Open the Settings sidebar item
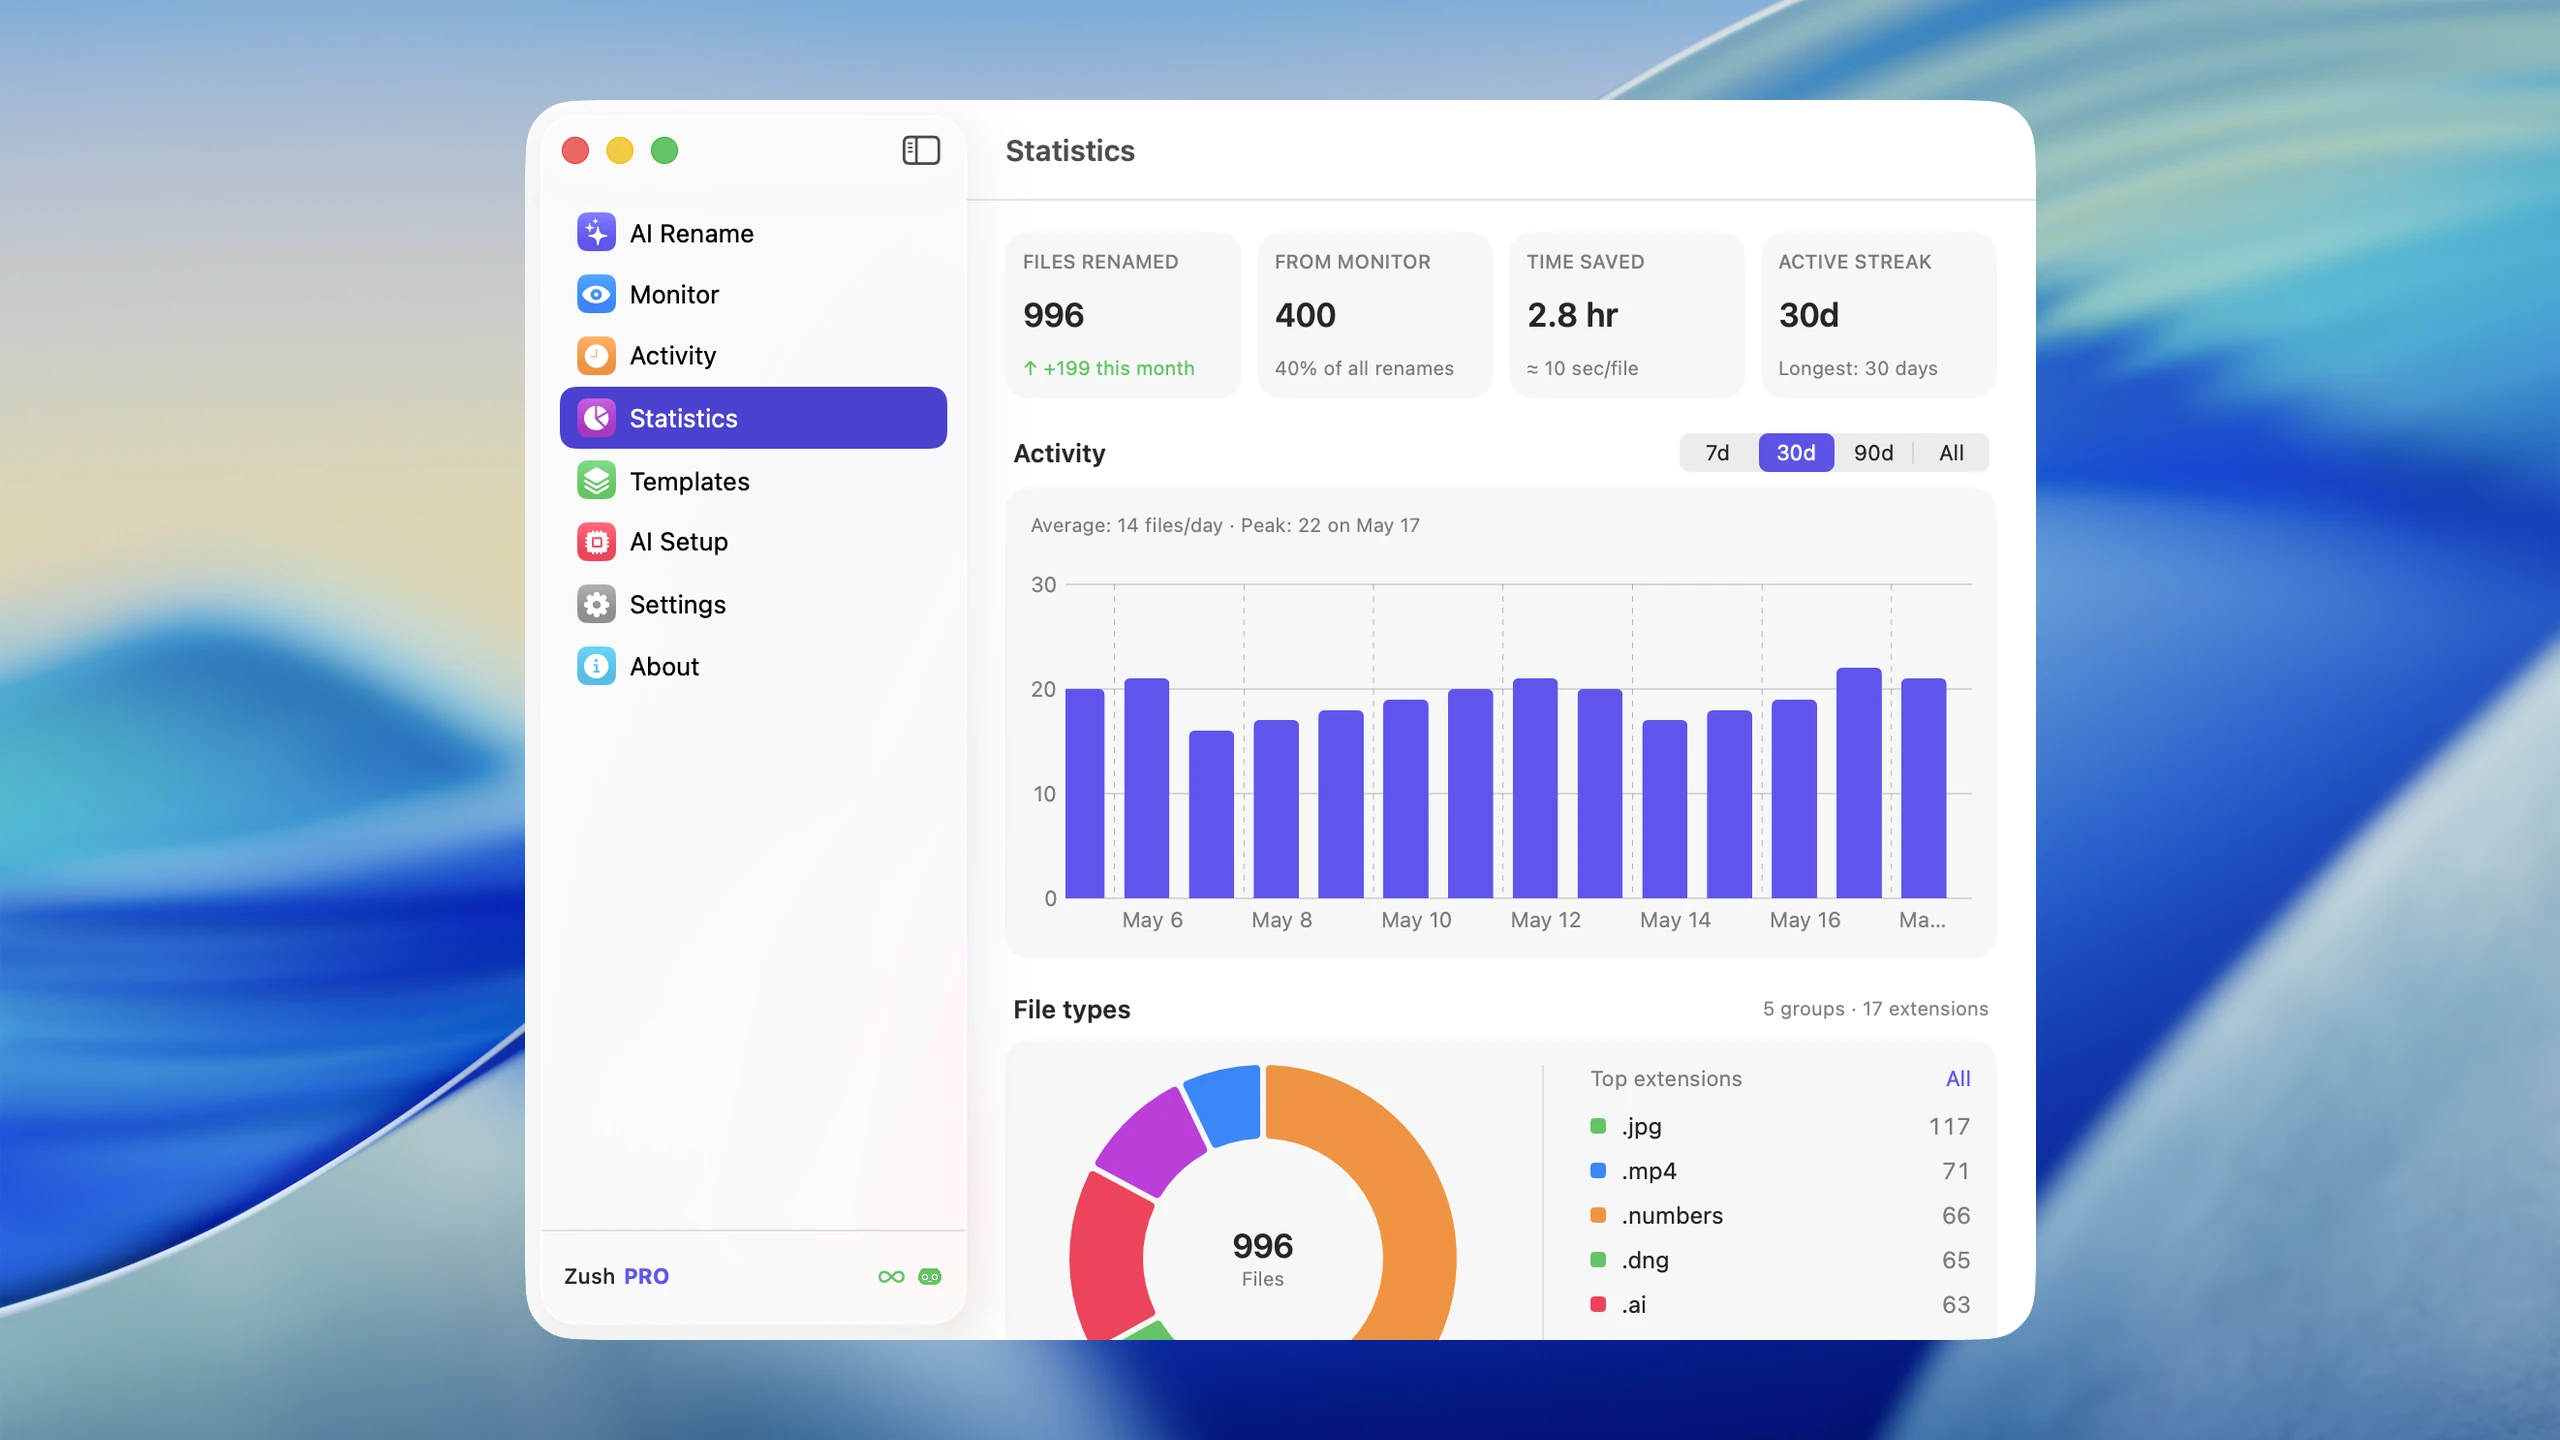Screen dimensions: 2560x1440 click(753, 604)
